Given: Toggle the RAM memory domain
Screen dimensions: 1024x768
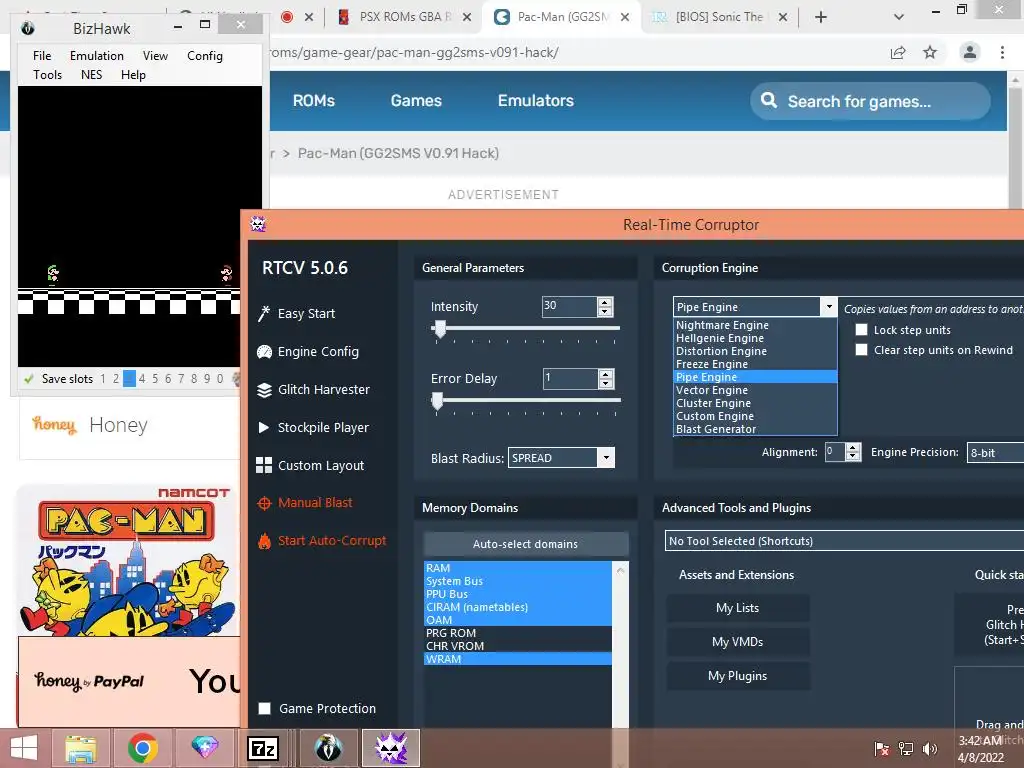Looking at the screenshot, I should [518, 568].
